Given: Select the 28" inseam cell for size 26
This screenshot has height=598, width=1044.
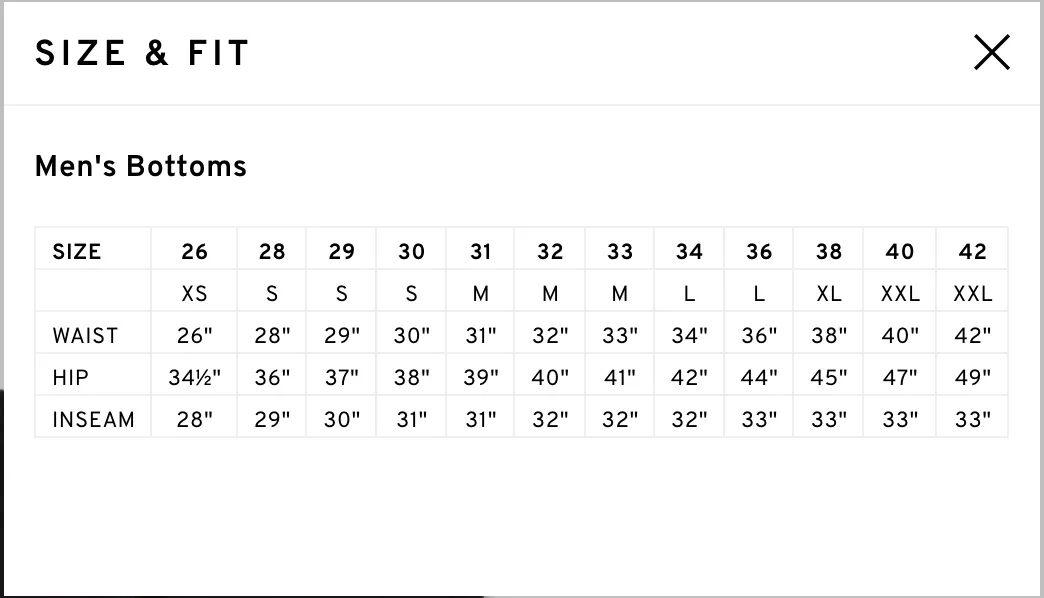Looking at the screenshot, I should 194,419.
